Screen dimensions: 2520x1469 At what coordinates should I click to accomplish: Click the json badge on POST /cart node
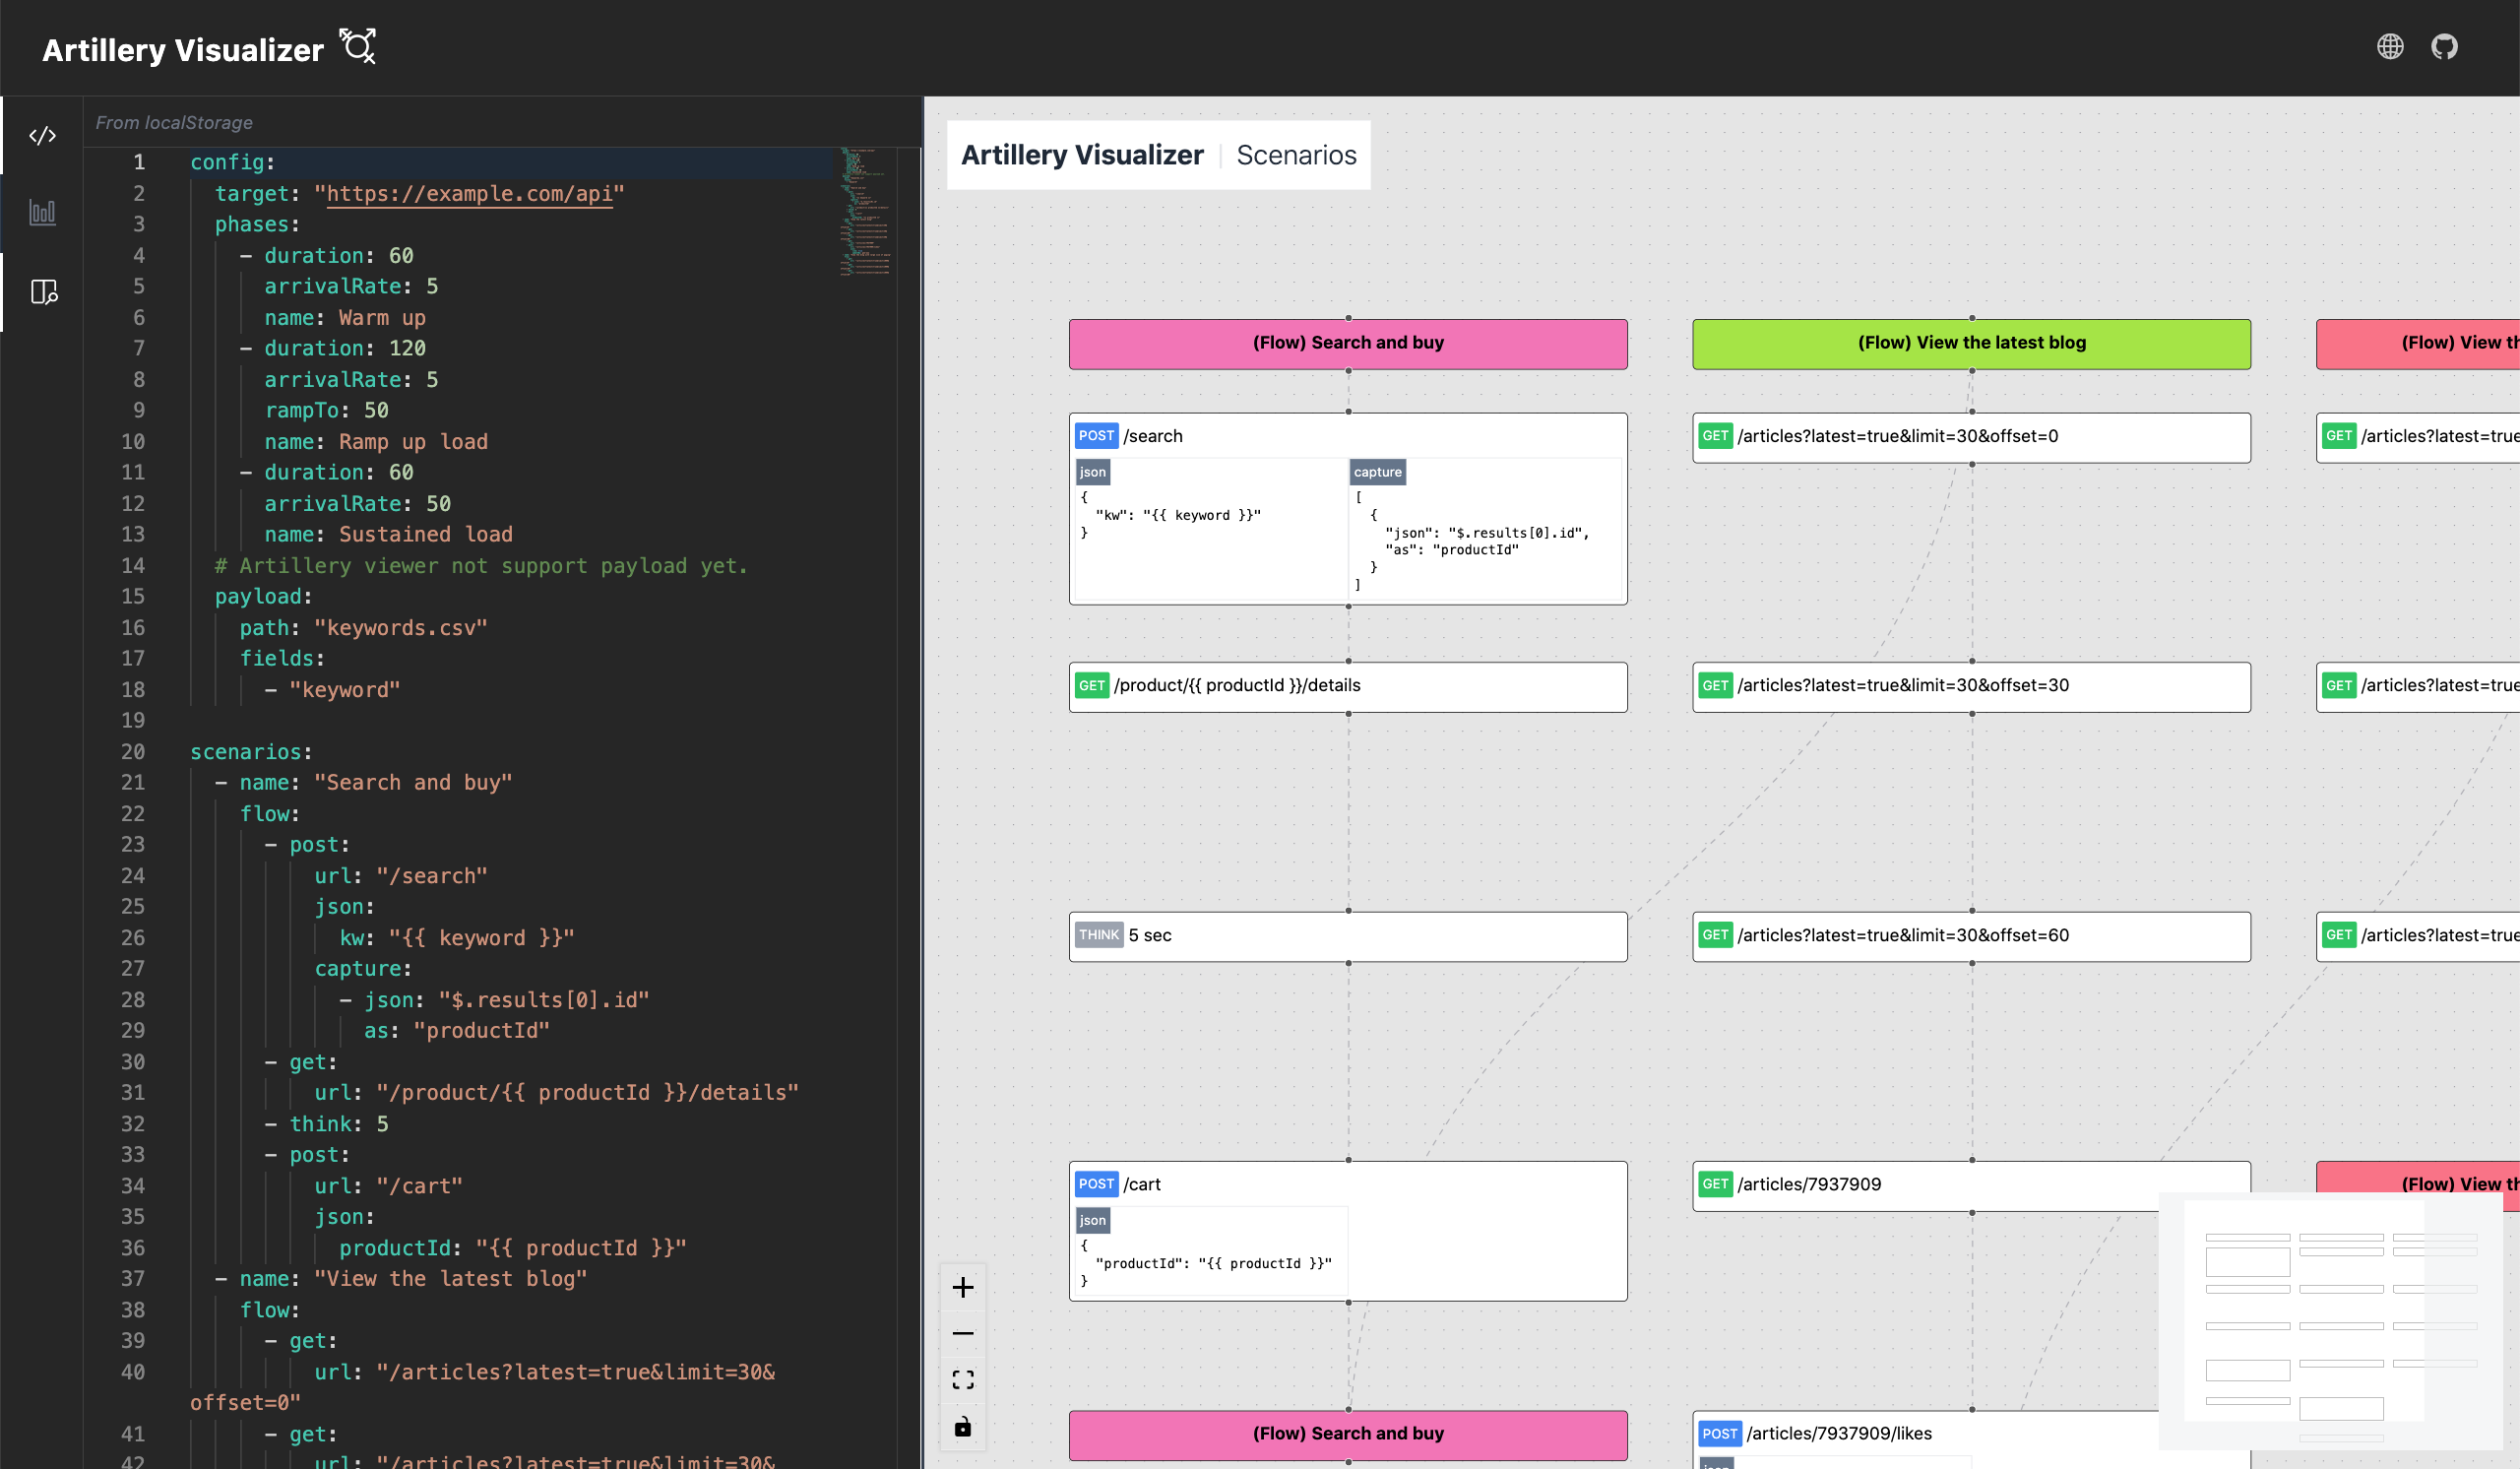(1093, 1219)
